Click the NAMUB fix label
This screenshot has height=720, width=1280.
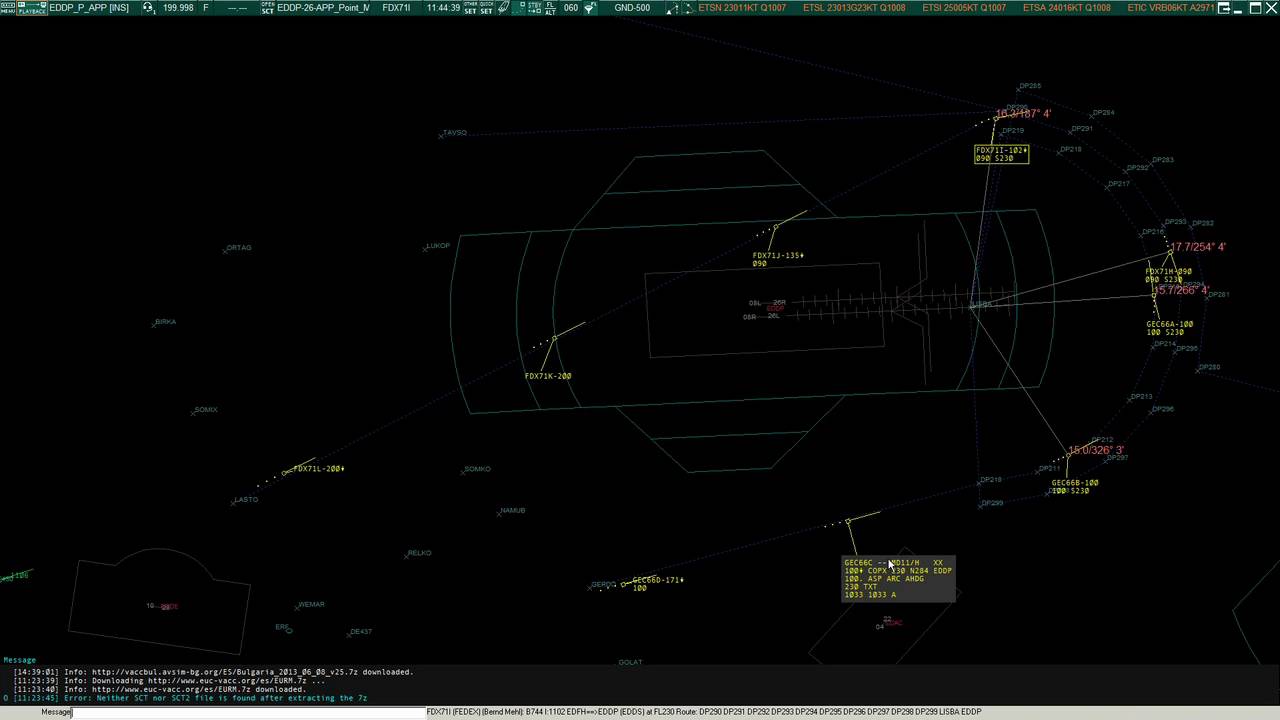pyautogui.click(x=513, y=510)
